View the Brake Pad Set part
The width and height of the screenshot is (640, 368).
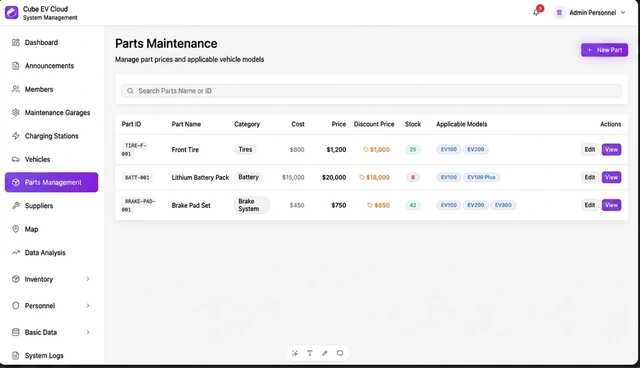coord(611,205)
